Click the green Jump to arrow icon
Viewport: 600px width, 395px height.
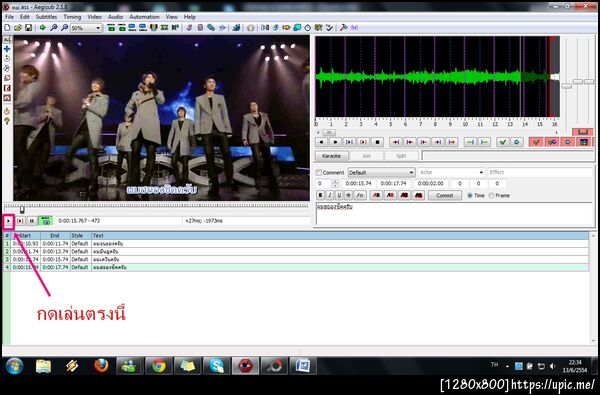coord(42,28)
